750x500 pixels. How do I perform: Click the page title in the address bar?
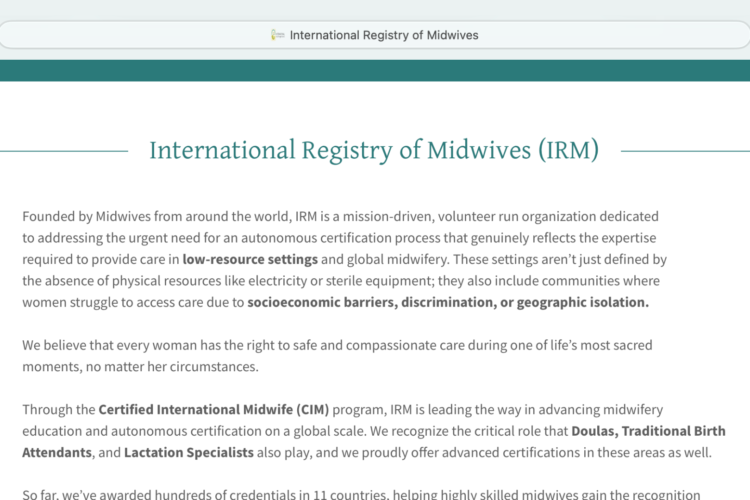[384, 35]
